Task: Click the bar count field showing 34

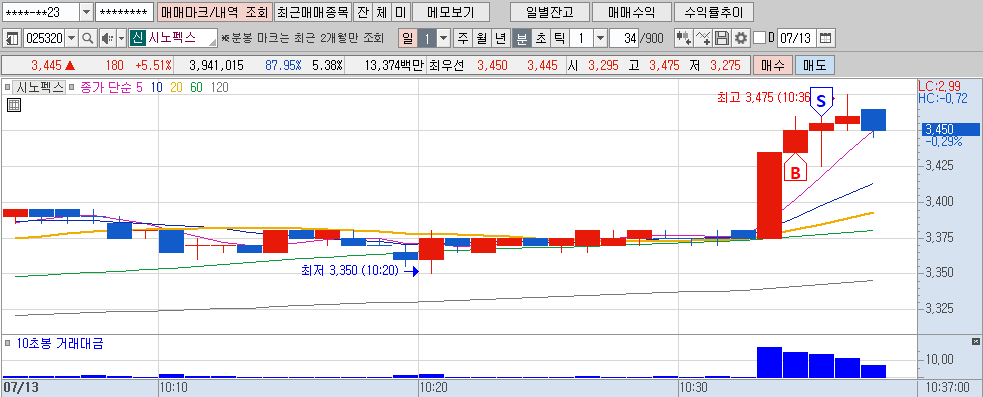Action: (x=624, y=38)
